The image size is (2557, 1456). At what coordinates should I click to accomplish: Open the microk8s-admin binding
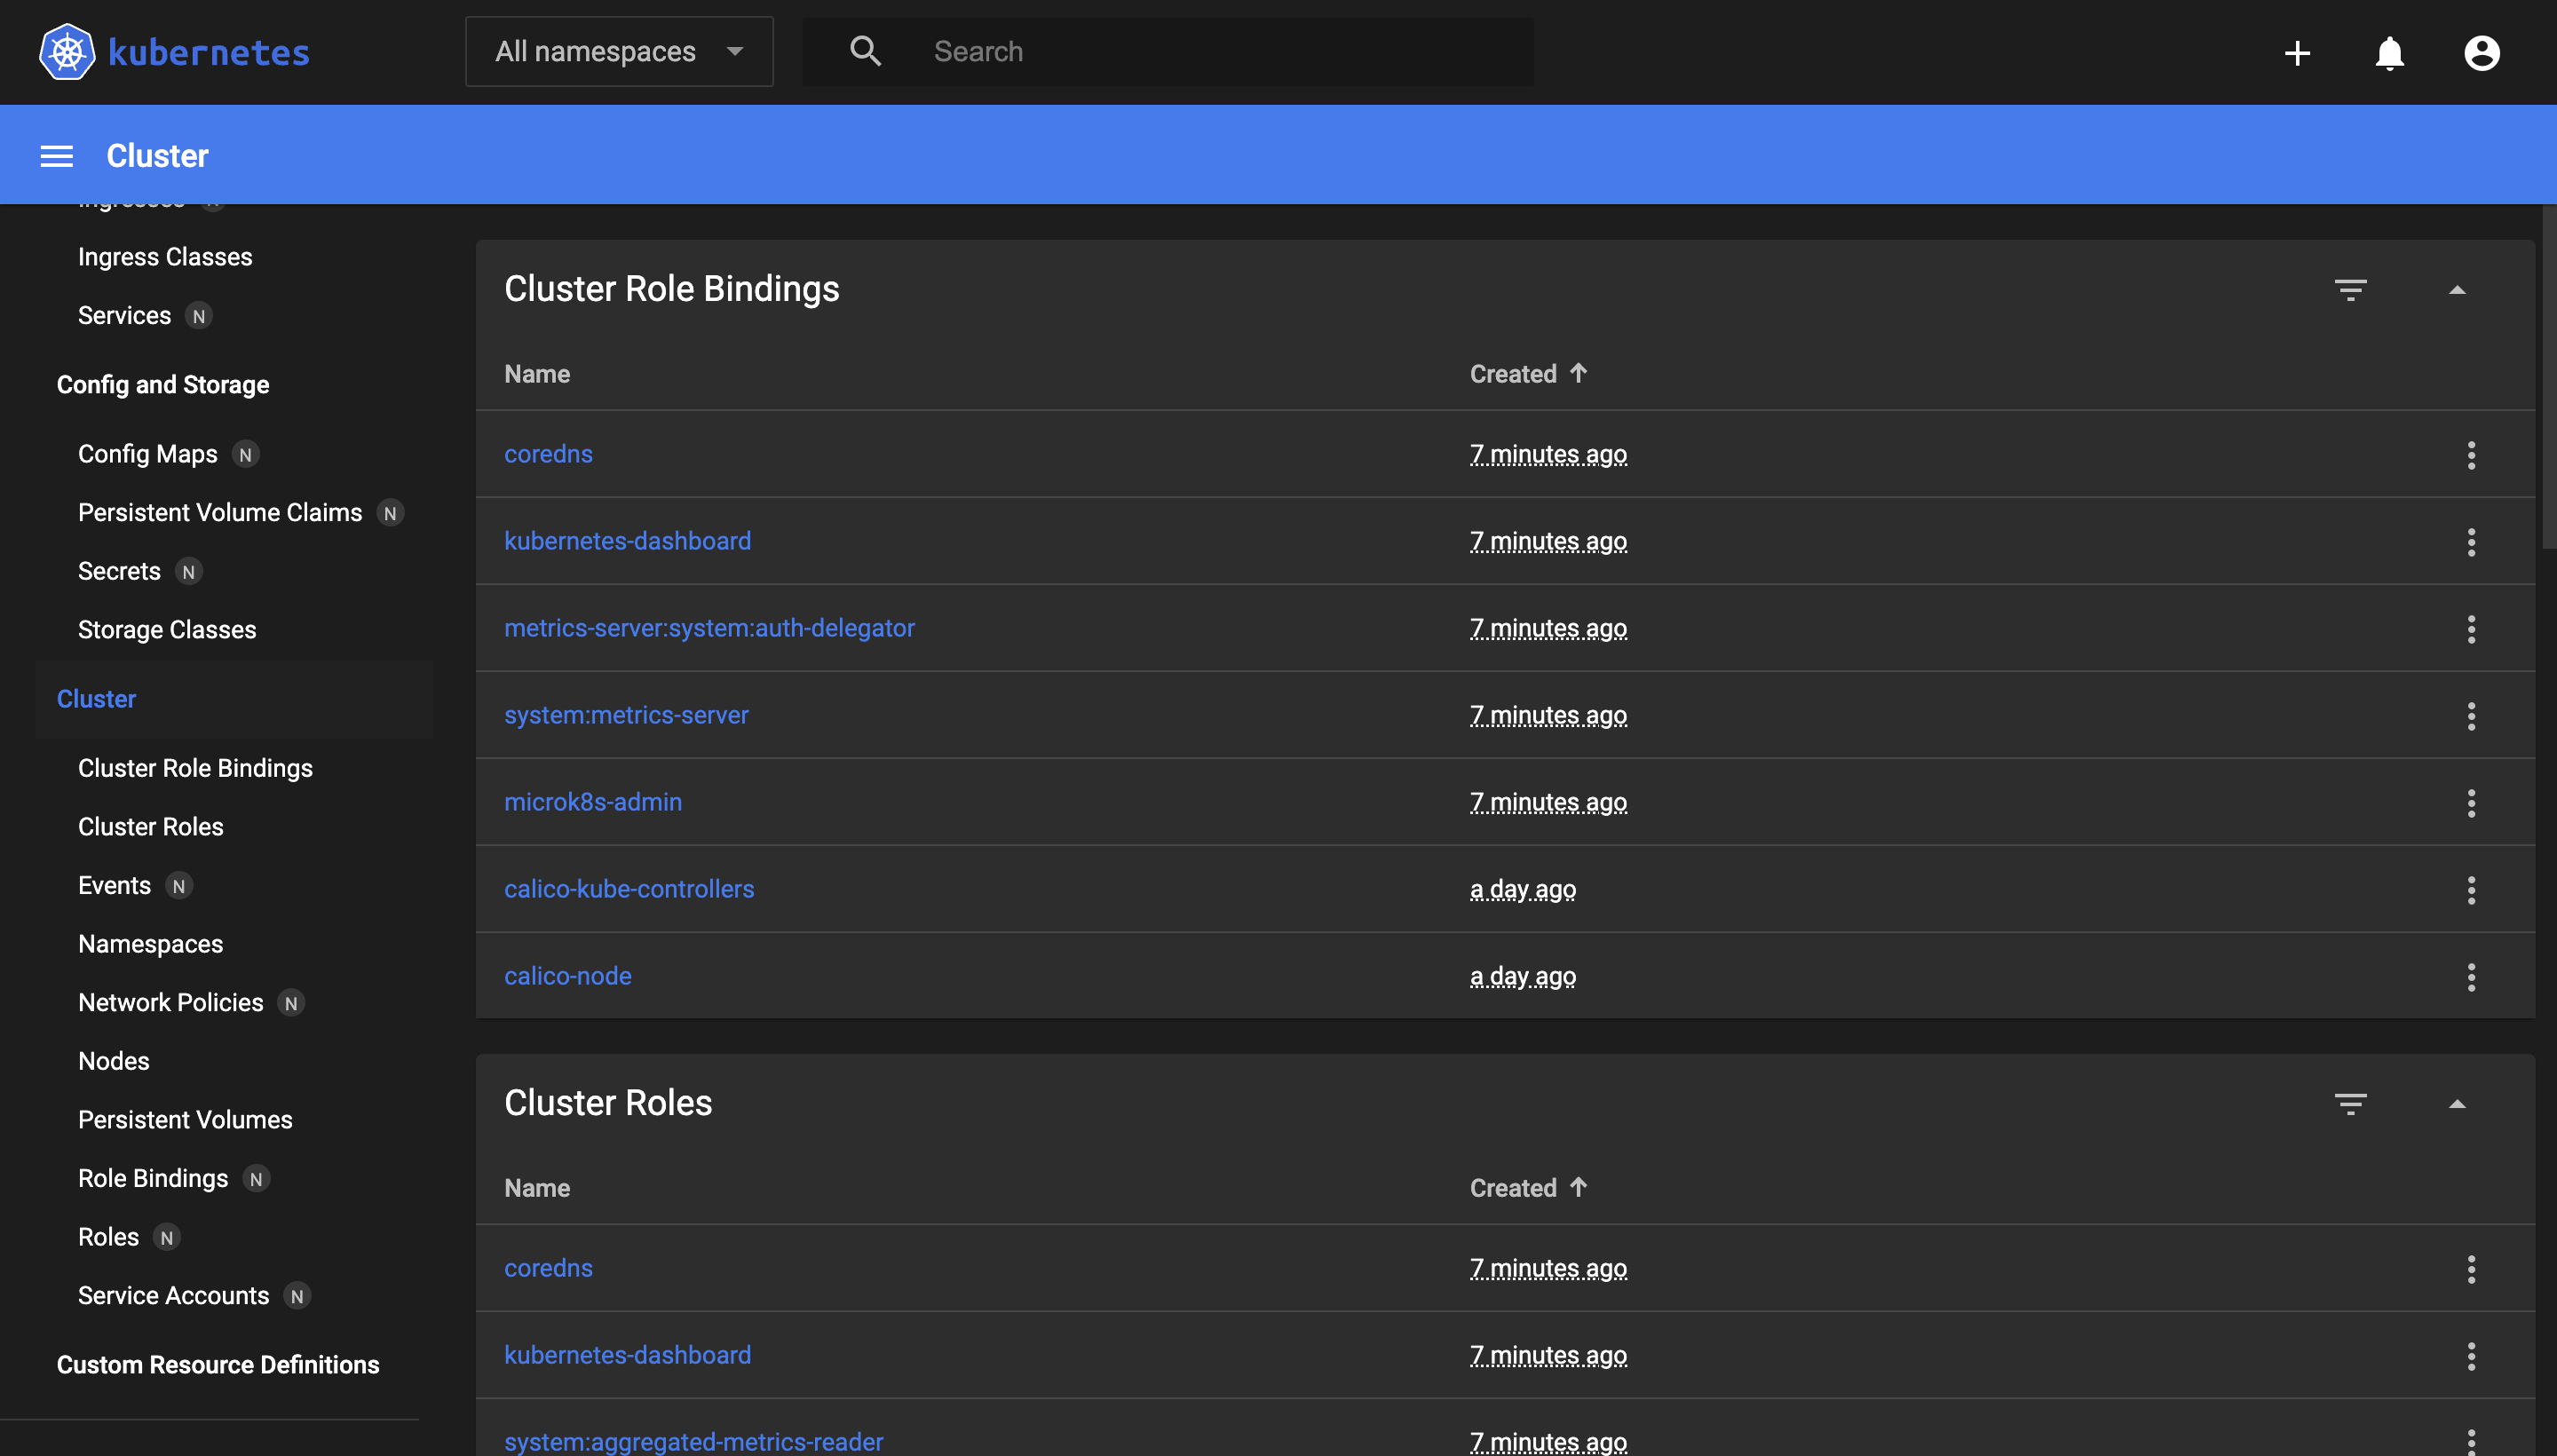click(593, 802)
